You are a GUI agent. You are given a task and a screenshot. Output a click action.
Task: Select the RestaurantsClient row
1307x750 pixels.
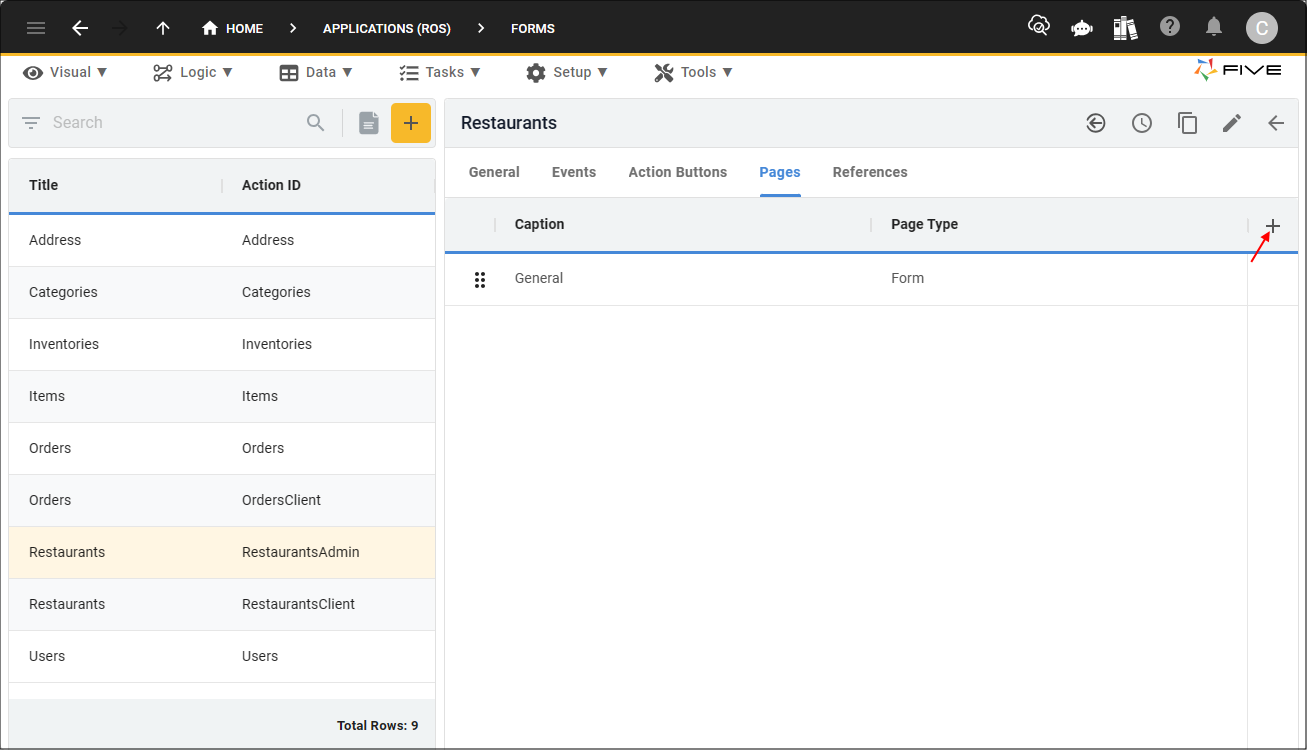point(222,605)
